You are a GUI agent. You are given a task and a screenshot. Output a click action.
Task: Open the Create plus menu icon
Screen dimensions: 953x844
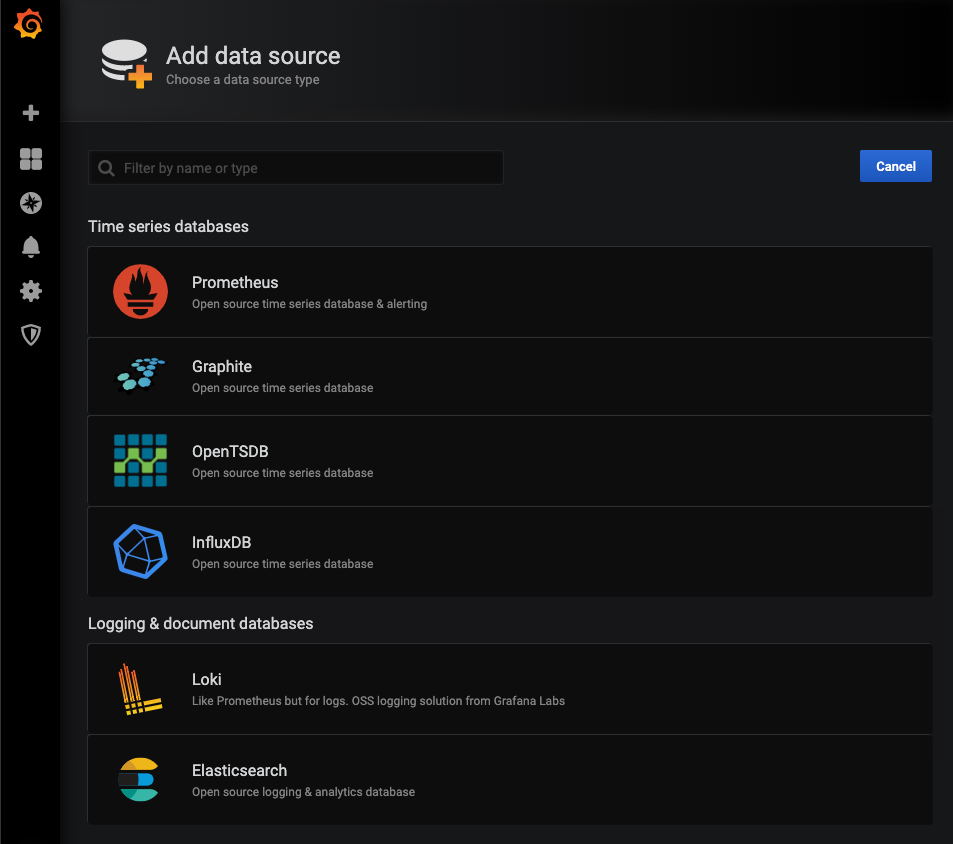pos(31,113)
